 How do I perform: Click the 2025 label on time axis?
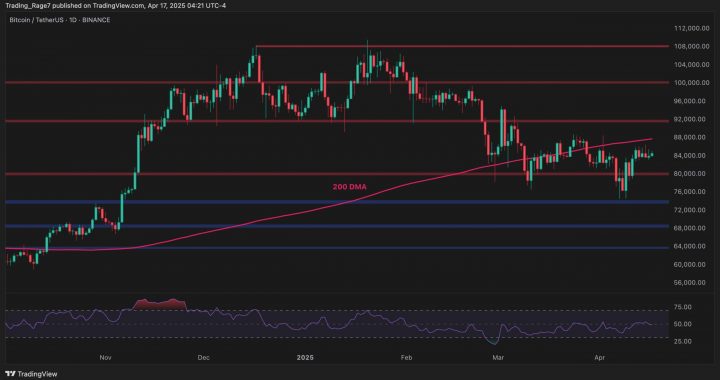[305, 357]
